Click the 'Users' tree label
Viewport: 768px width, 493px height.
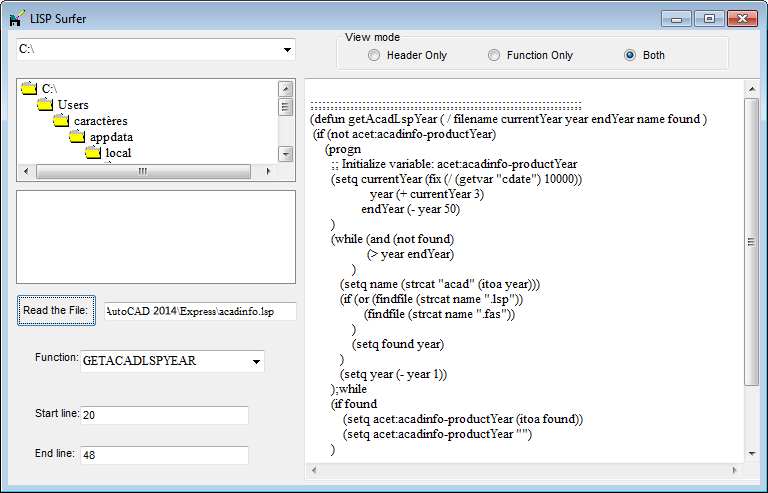pyautogui.click(x=73, y=105)
